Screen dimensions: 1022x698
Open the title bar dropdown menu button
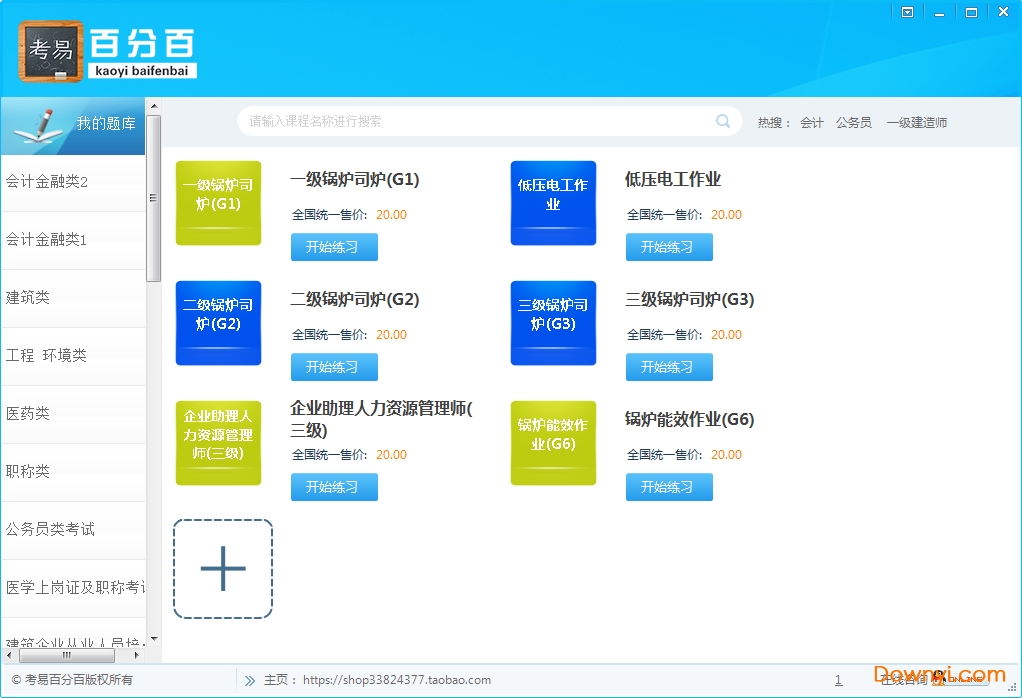click(907, 13)
